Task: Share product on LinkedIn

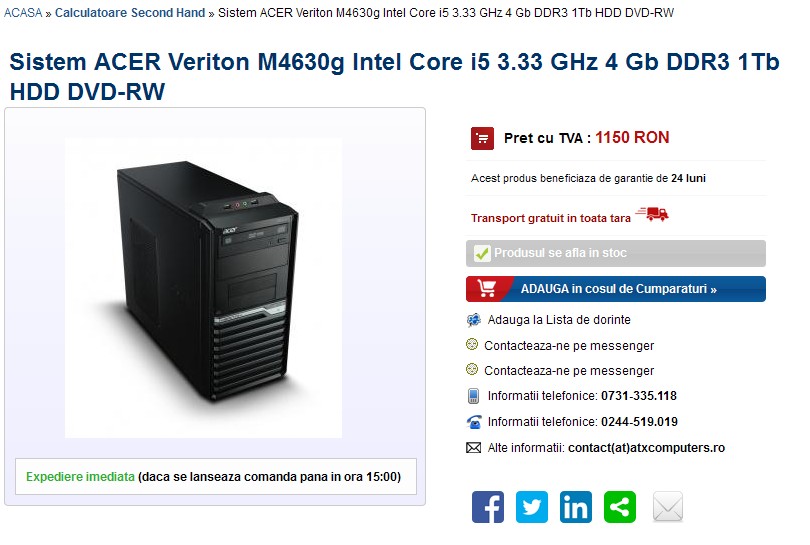Action: (575, 507)
